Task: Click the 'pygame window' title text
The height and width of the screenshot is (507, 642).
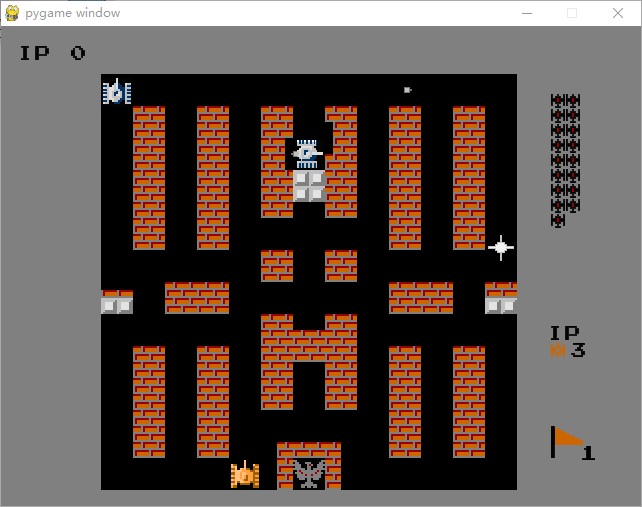Action: (x=72, y=13)
